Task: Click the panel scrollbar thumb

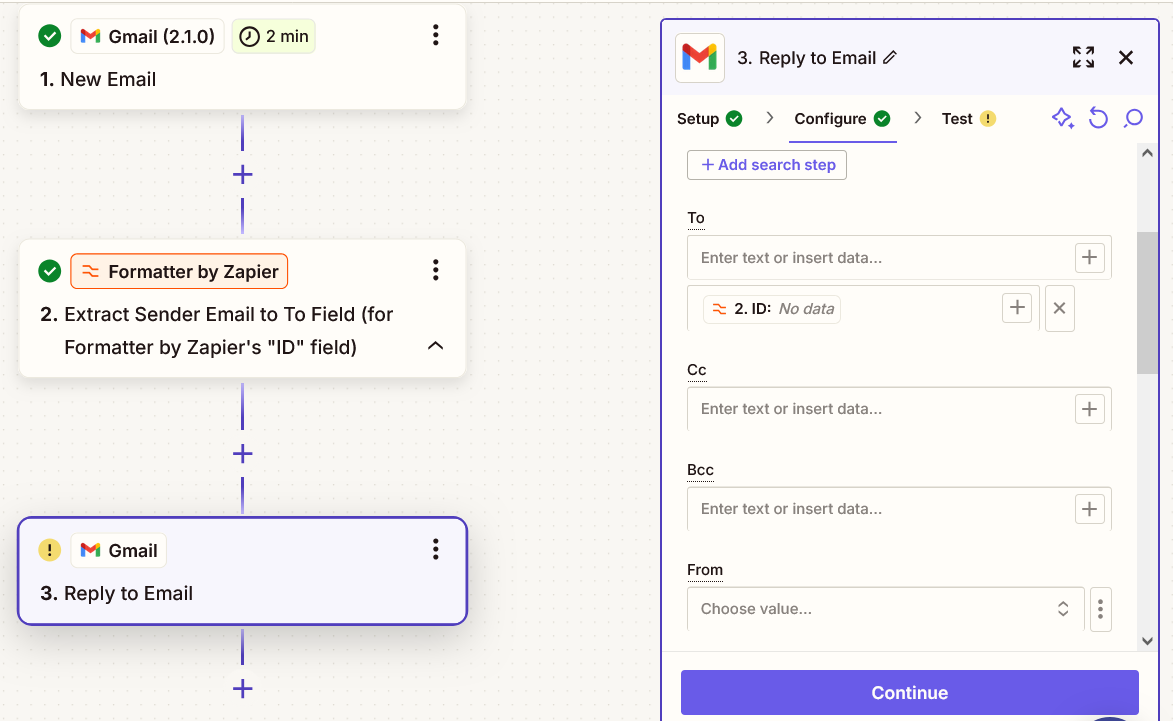Action: (1147, 303)
